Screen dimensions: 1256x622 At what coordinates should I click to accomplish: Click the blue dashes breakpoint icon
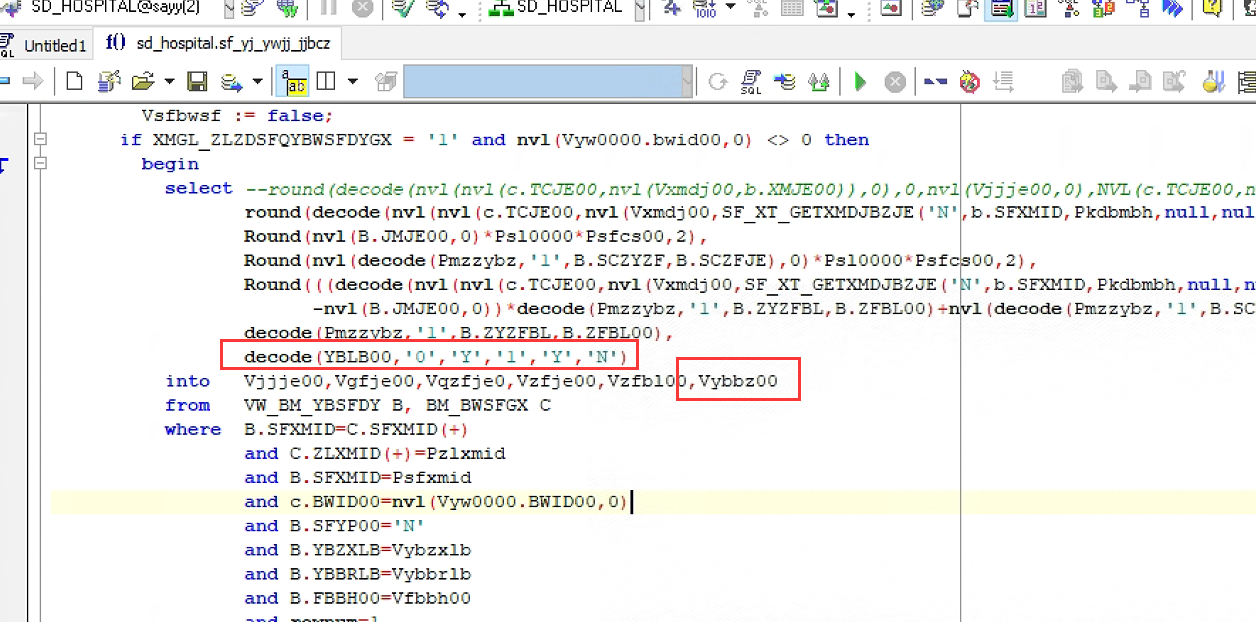point(936,81)
